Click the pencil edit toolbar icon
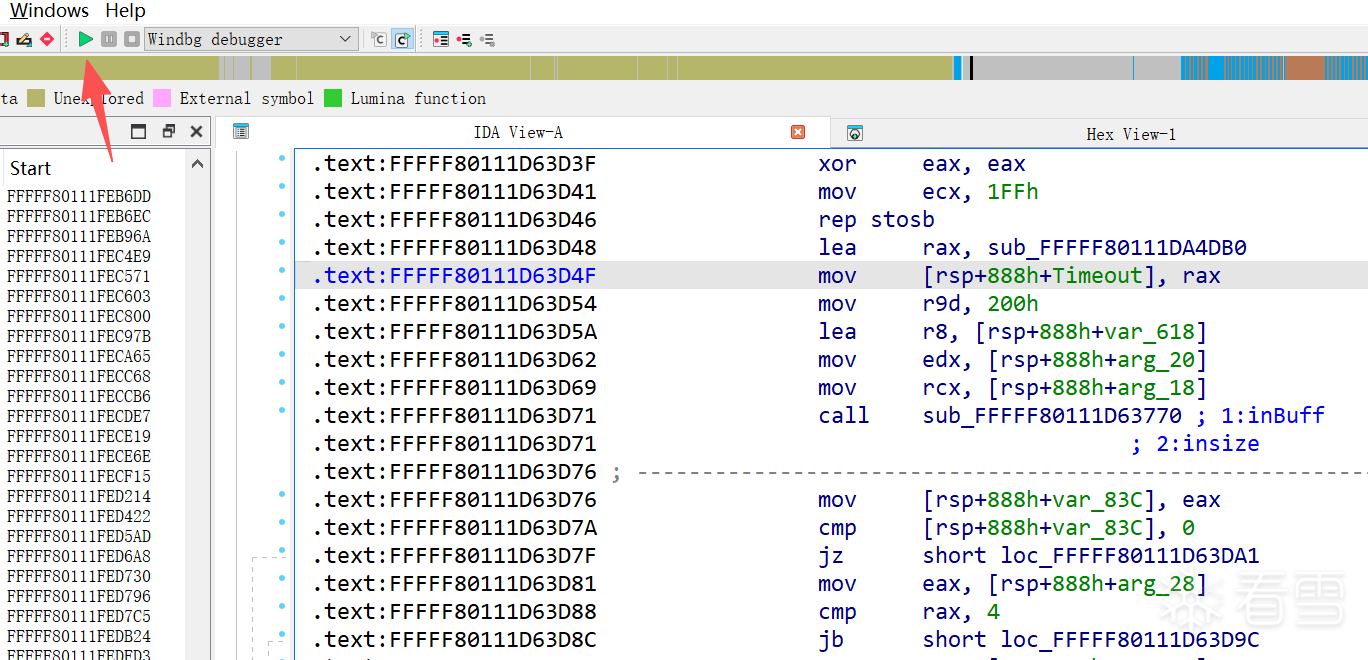 tap(24, 39)
